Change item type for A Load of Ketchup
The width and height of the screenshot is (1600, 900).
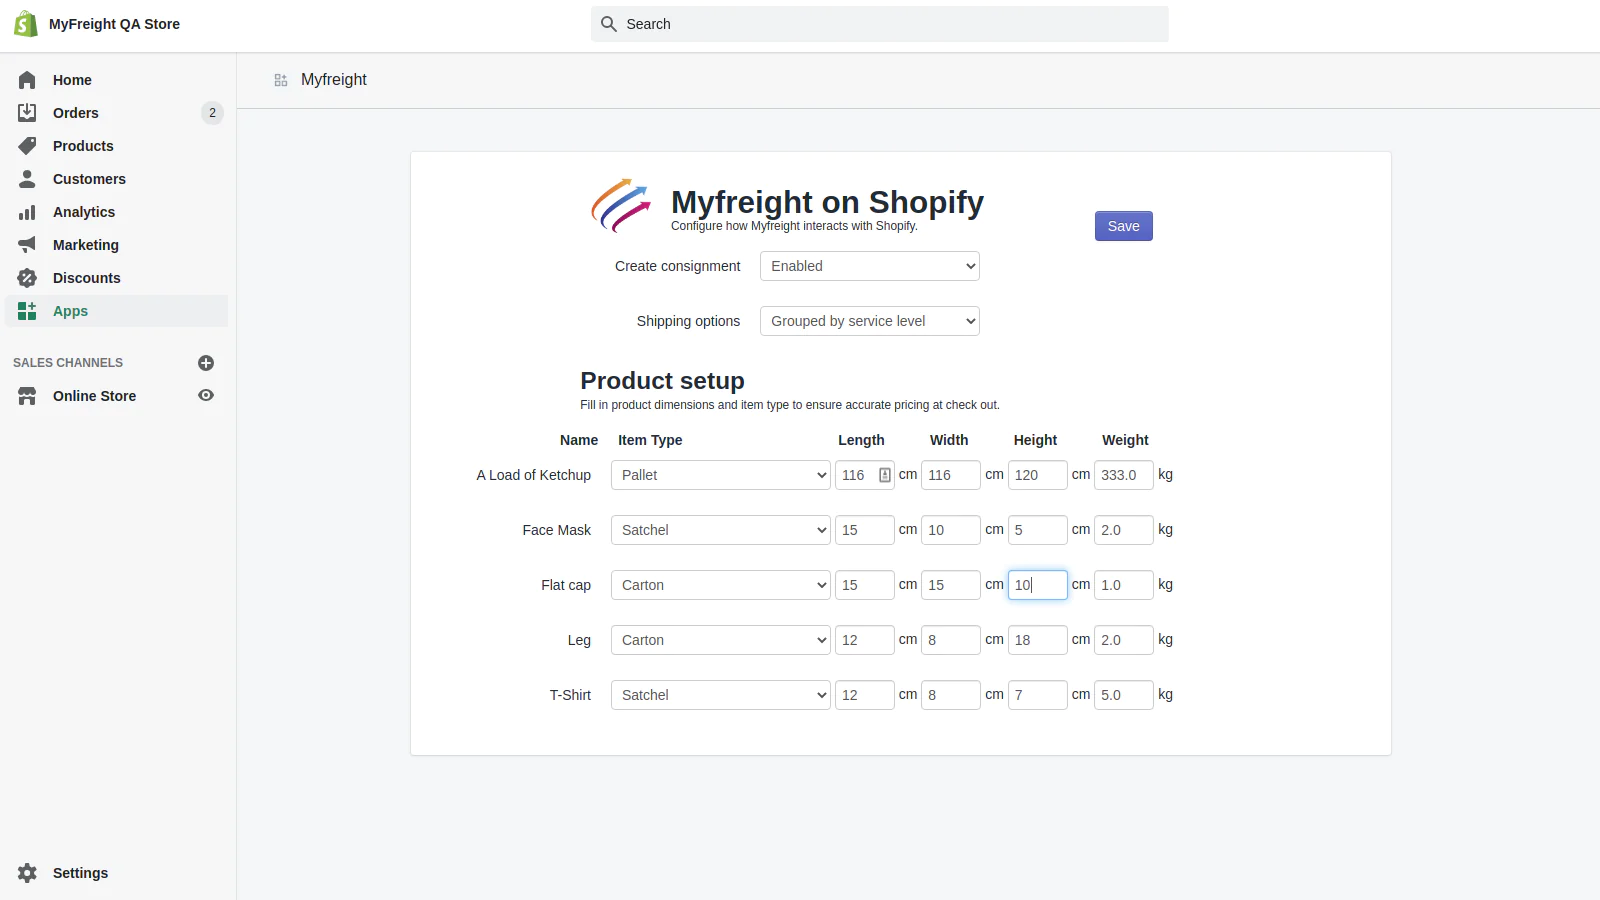(x=720, y=475)
